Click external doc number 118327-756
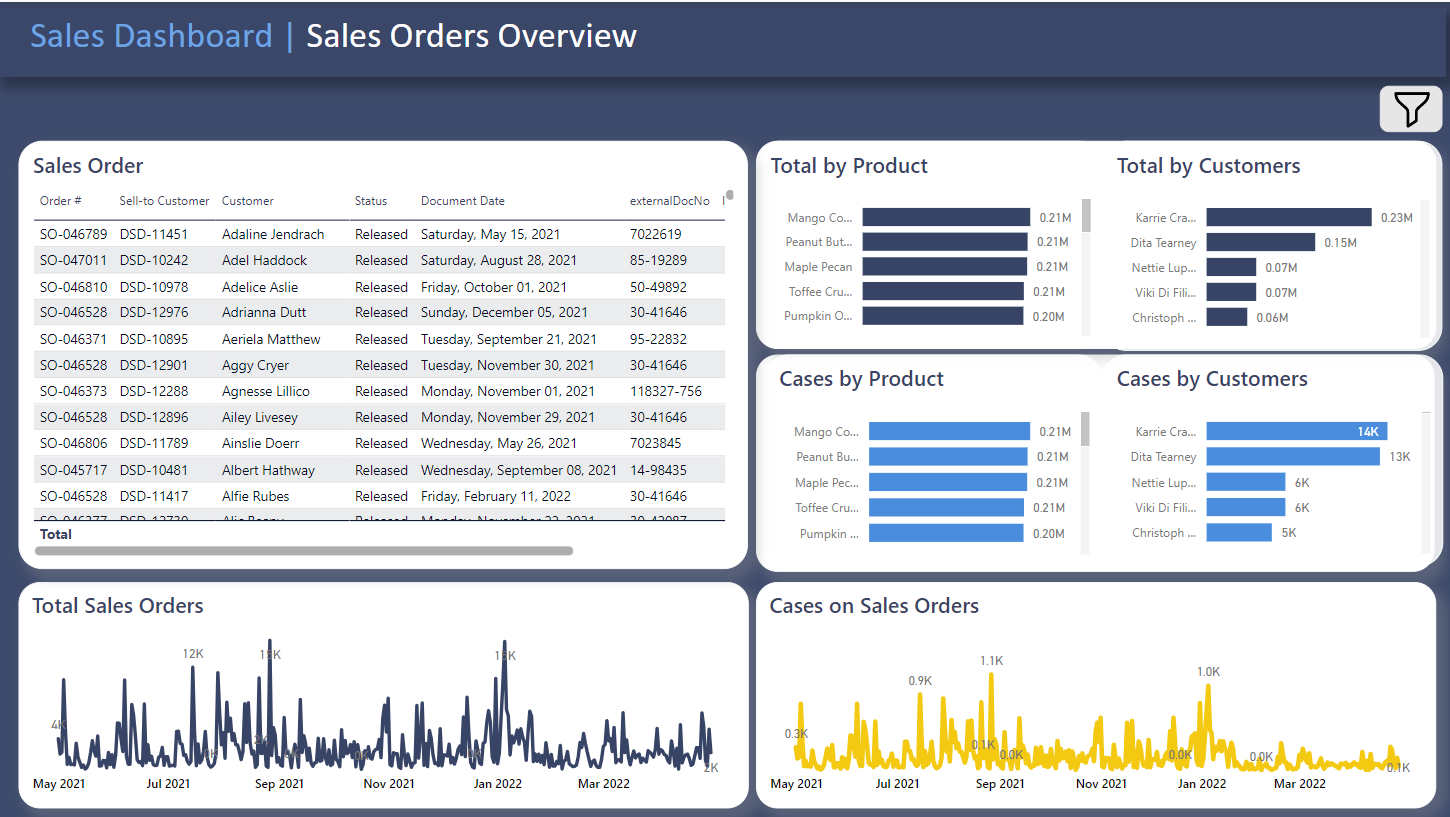The width and height of the screenshot is (1450, 817). (x=666, y=391)
